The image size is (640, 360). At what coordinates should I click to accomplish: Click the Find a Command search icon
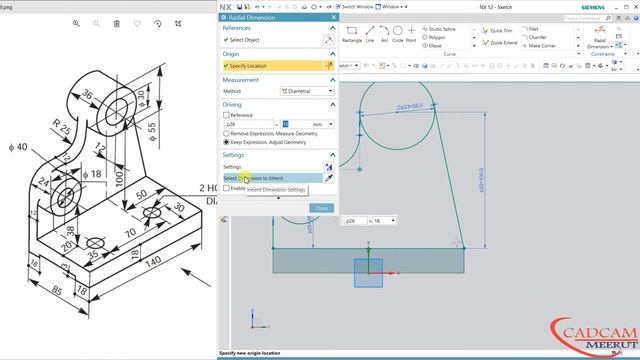tap(608, 18)
